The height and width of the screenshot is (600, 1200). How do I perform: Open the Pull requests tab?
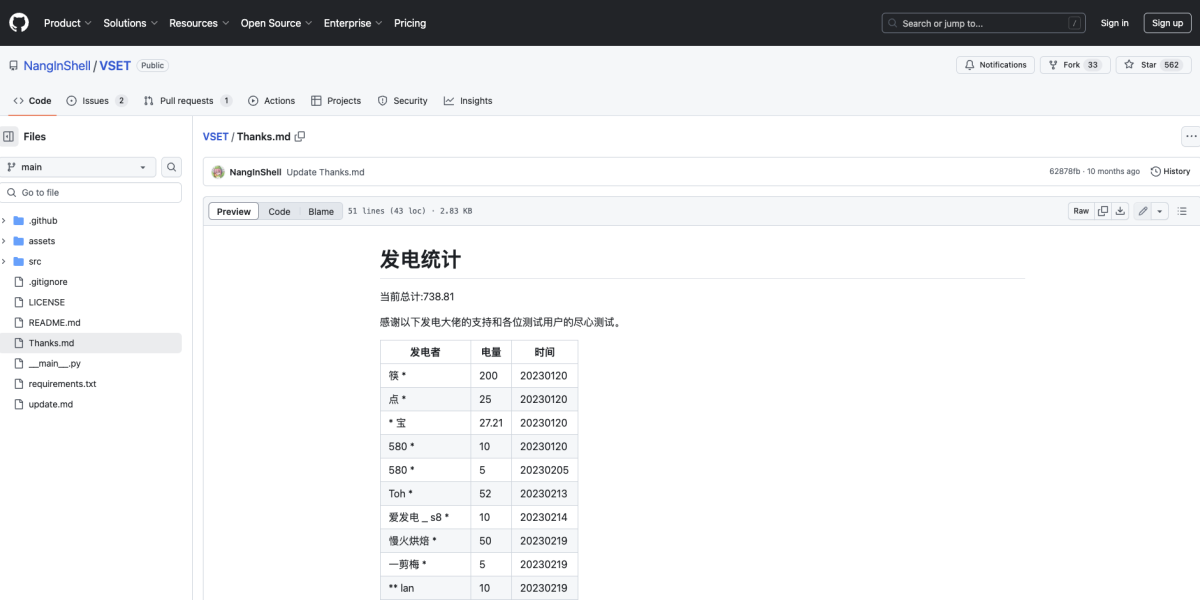tap(186, 100)
